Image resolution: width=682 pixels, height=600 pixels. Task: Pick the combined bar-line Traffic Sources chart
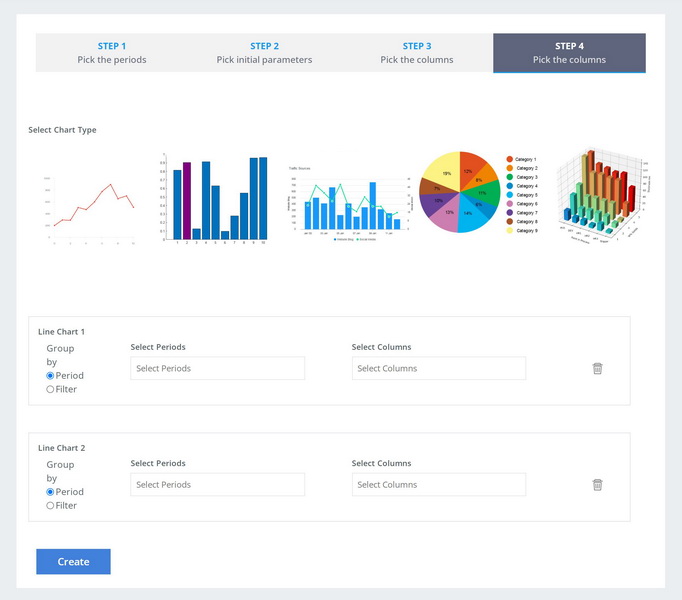[x=348, y=203]
